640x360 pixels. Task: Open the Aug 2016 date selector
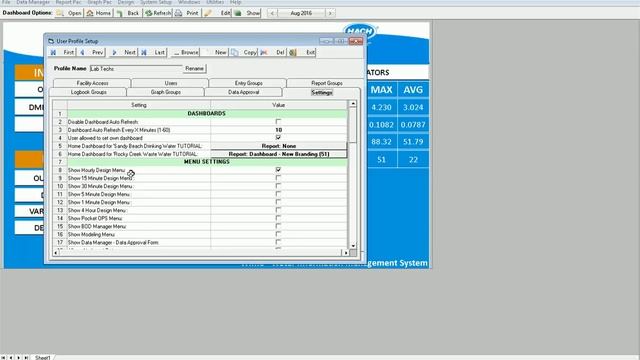click(301, 13)
